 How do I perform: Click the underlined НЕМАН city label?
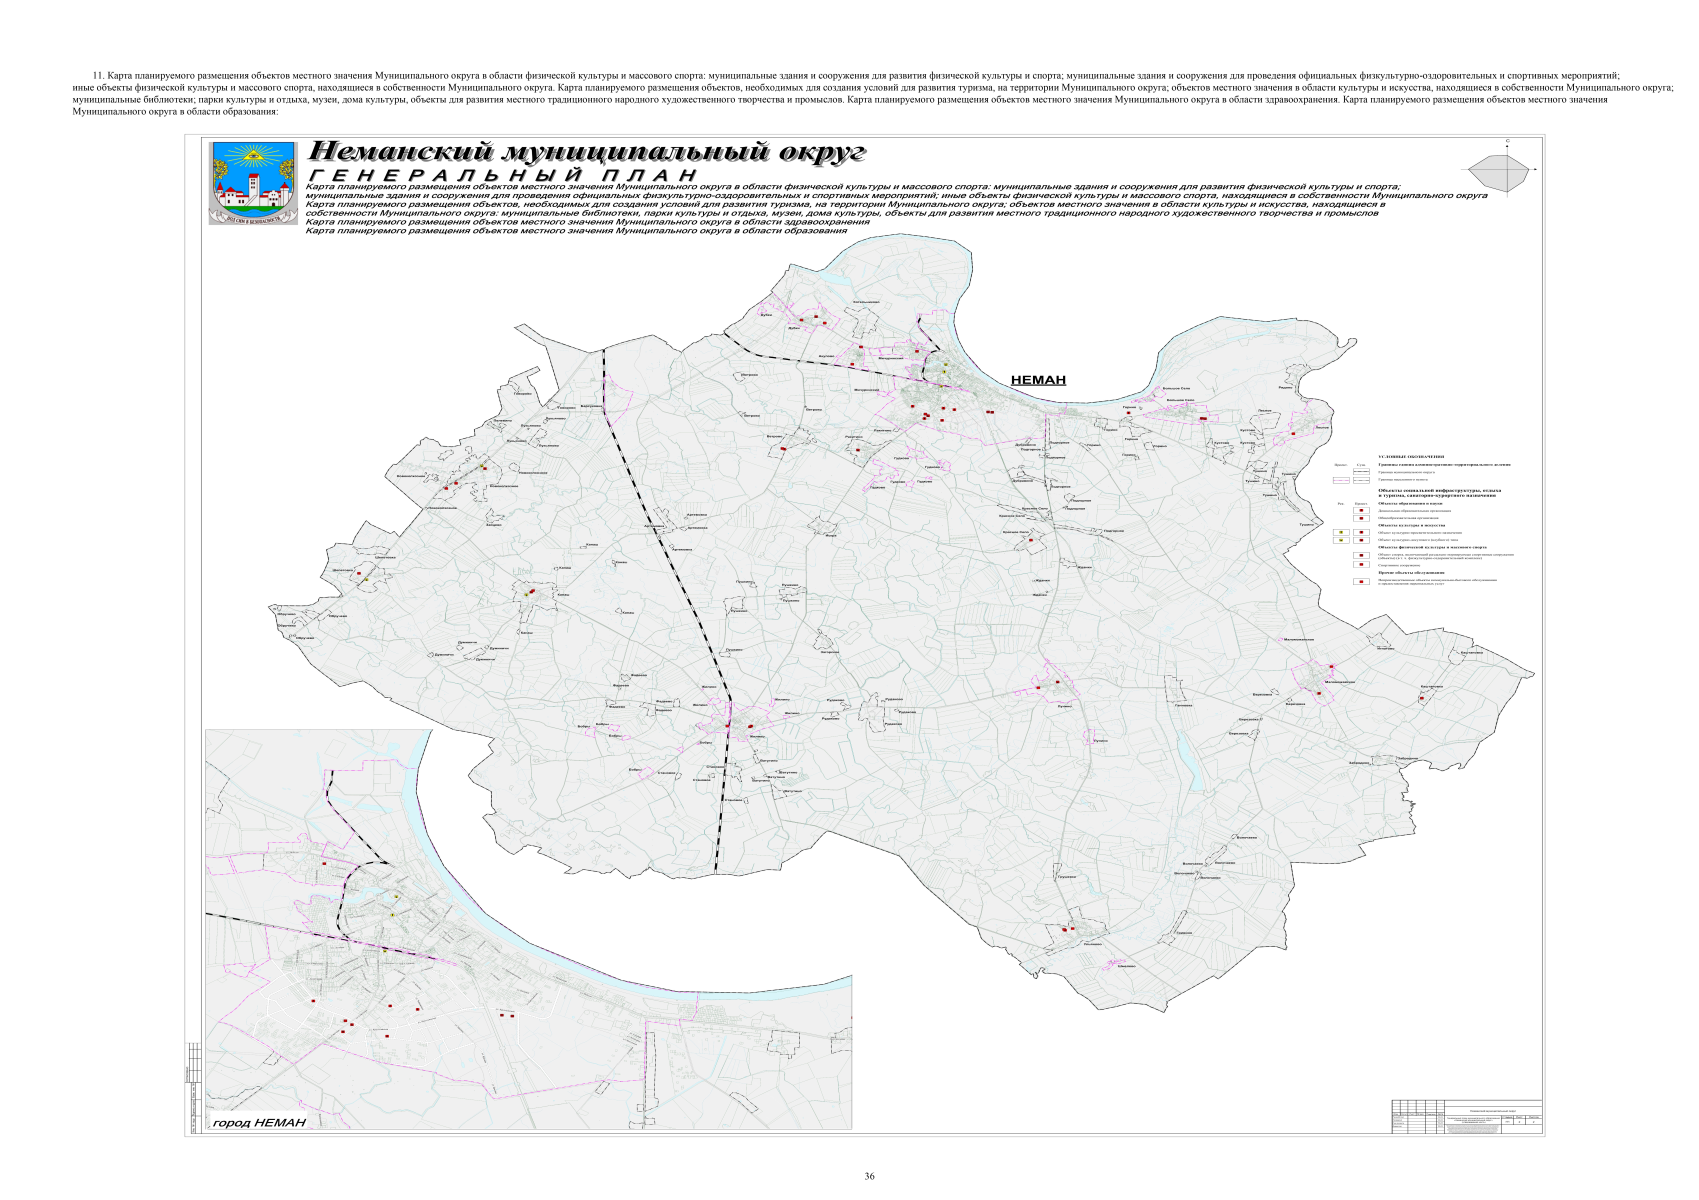tap(1038, 380)
